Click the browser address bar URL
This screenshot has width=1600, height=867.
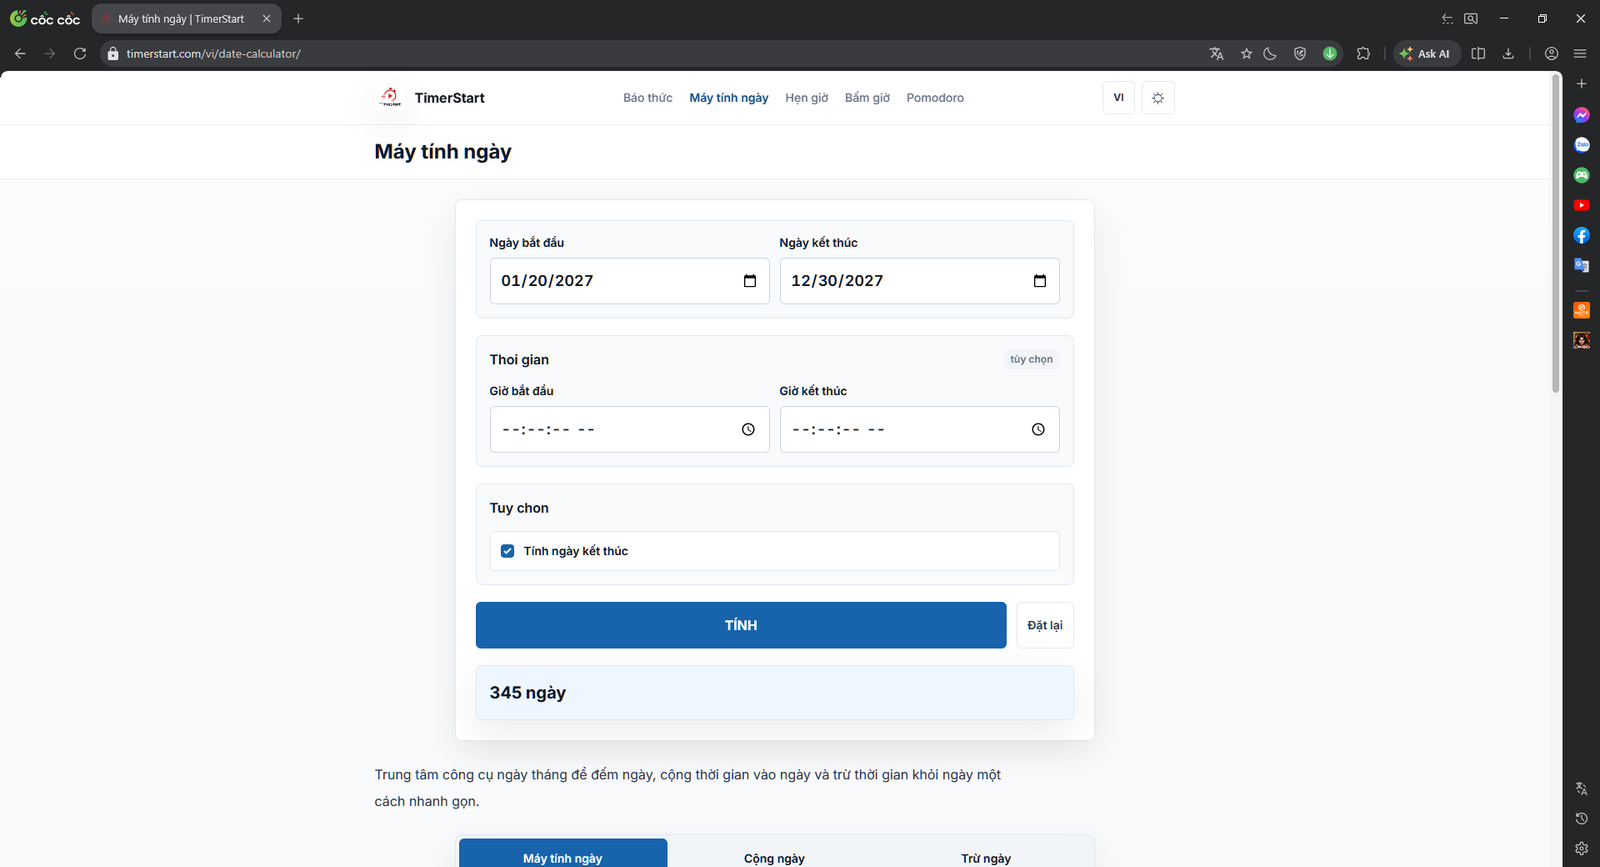pyautogui.click(x=214, y=54)
